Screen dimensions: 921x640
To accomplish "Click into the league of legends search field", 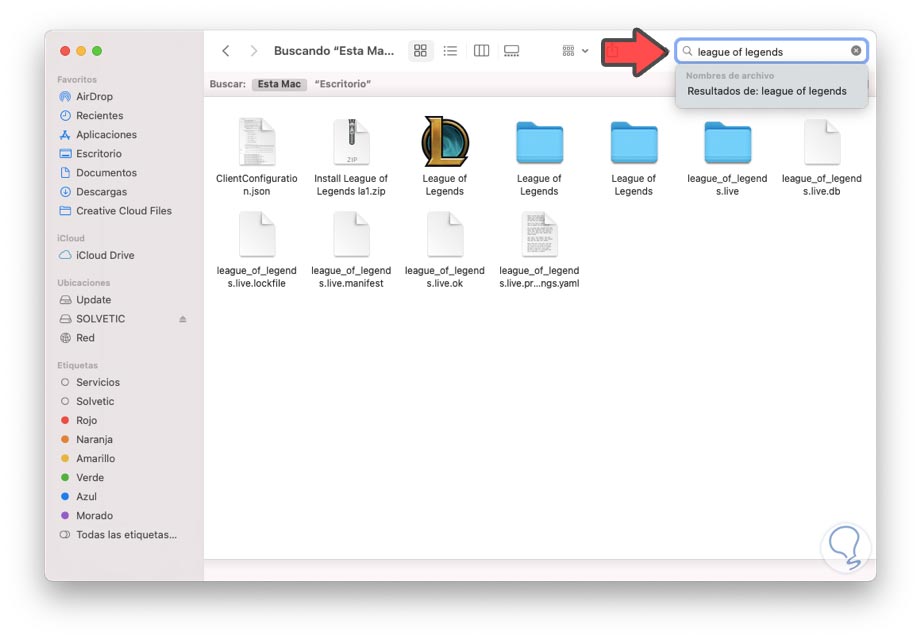I will pos(771,52).
